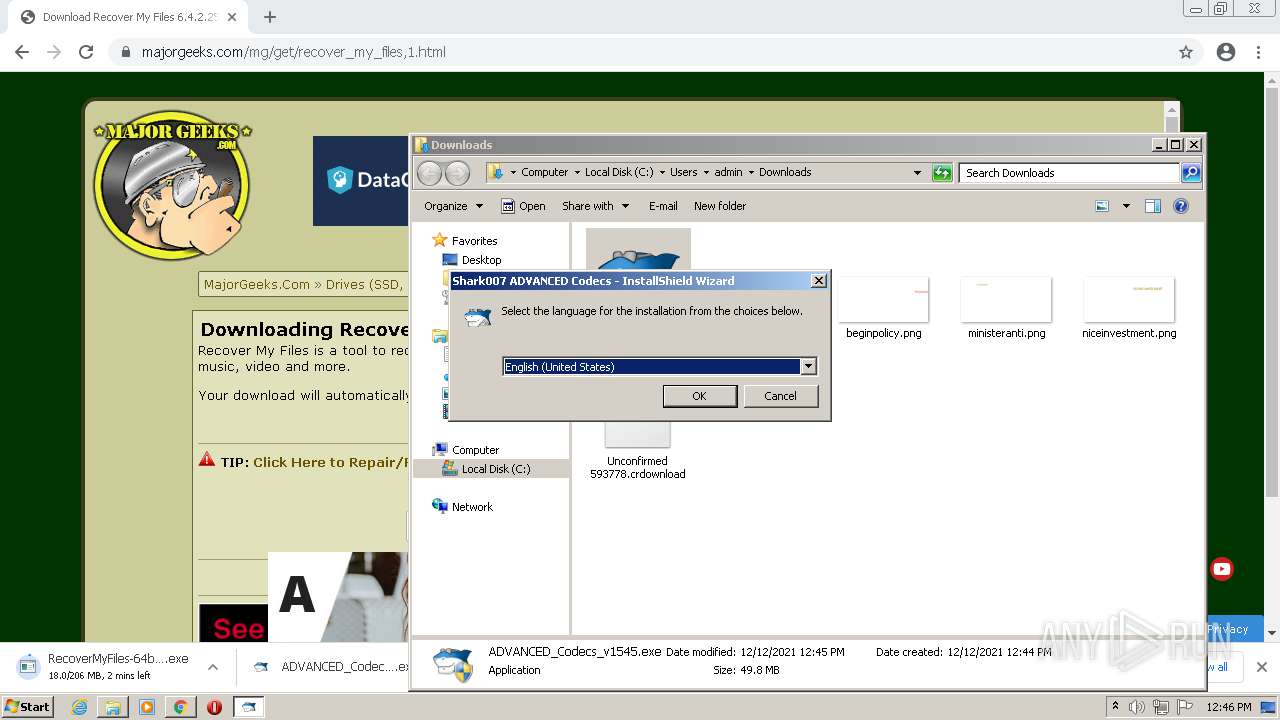Confirm language with the OK button
This screenshot has height=720, width=1280.
click(x=699, y=396)
